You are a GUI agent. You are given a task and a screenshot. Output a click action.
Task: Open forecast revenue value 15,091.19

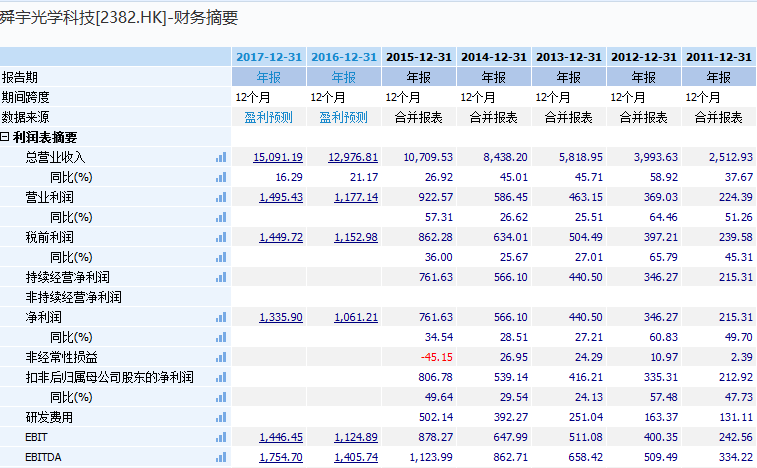tap(278, 157)
